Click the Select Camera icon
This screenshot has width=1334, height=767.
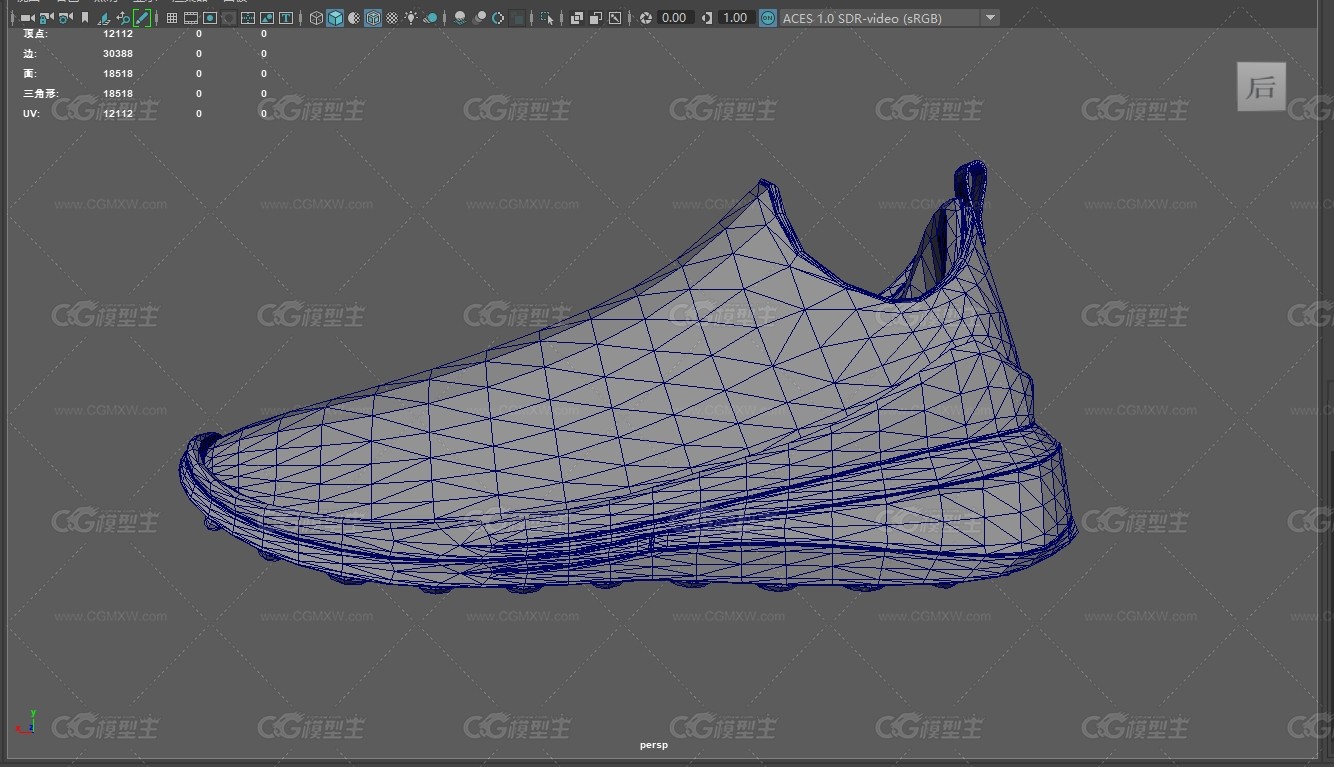click(27, 18)
